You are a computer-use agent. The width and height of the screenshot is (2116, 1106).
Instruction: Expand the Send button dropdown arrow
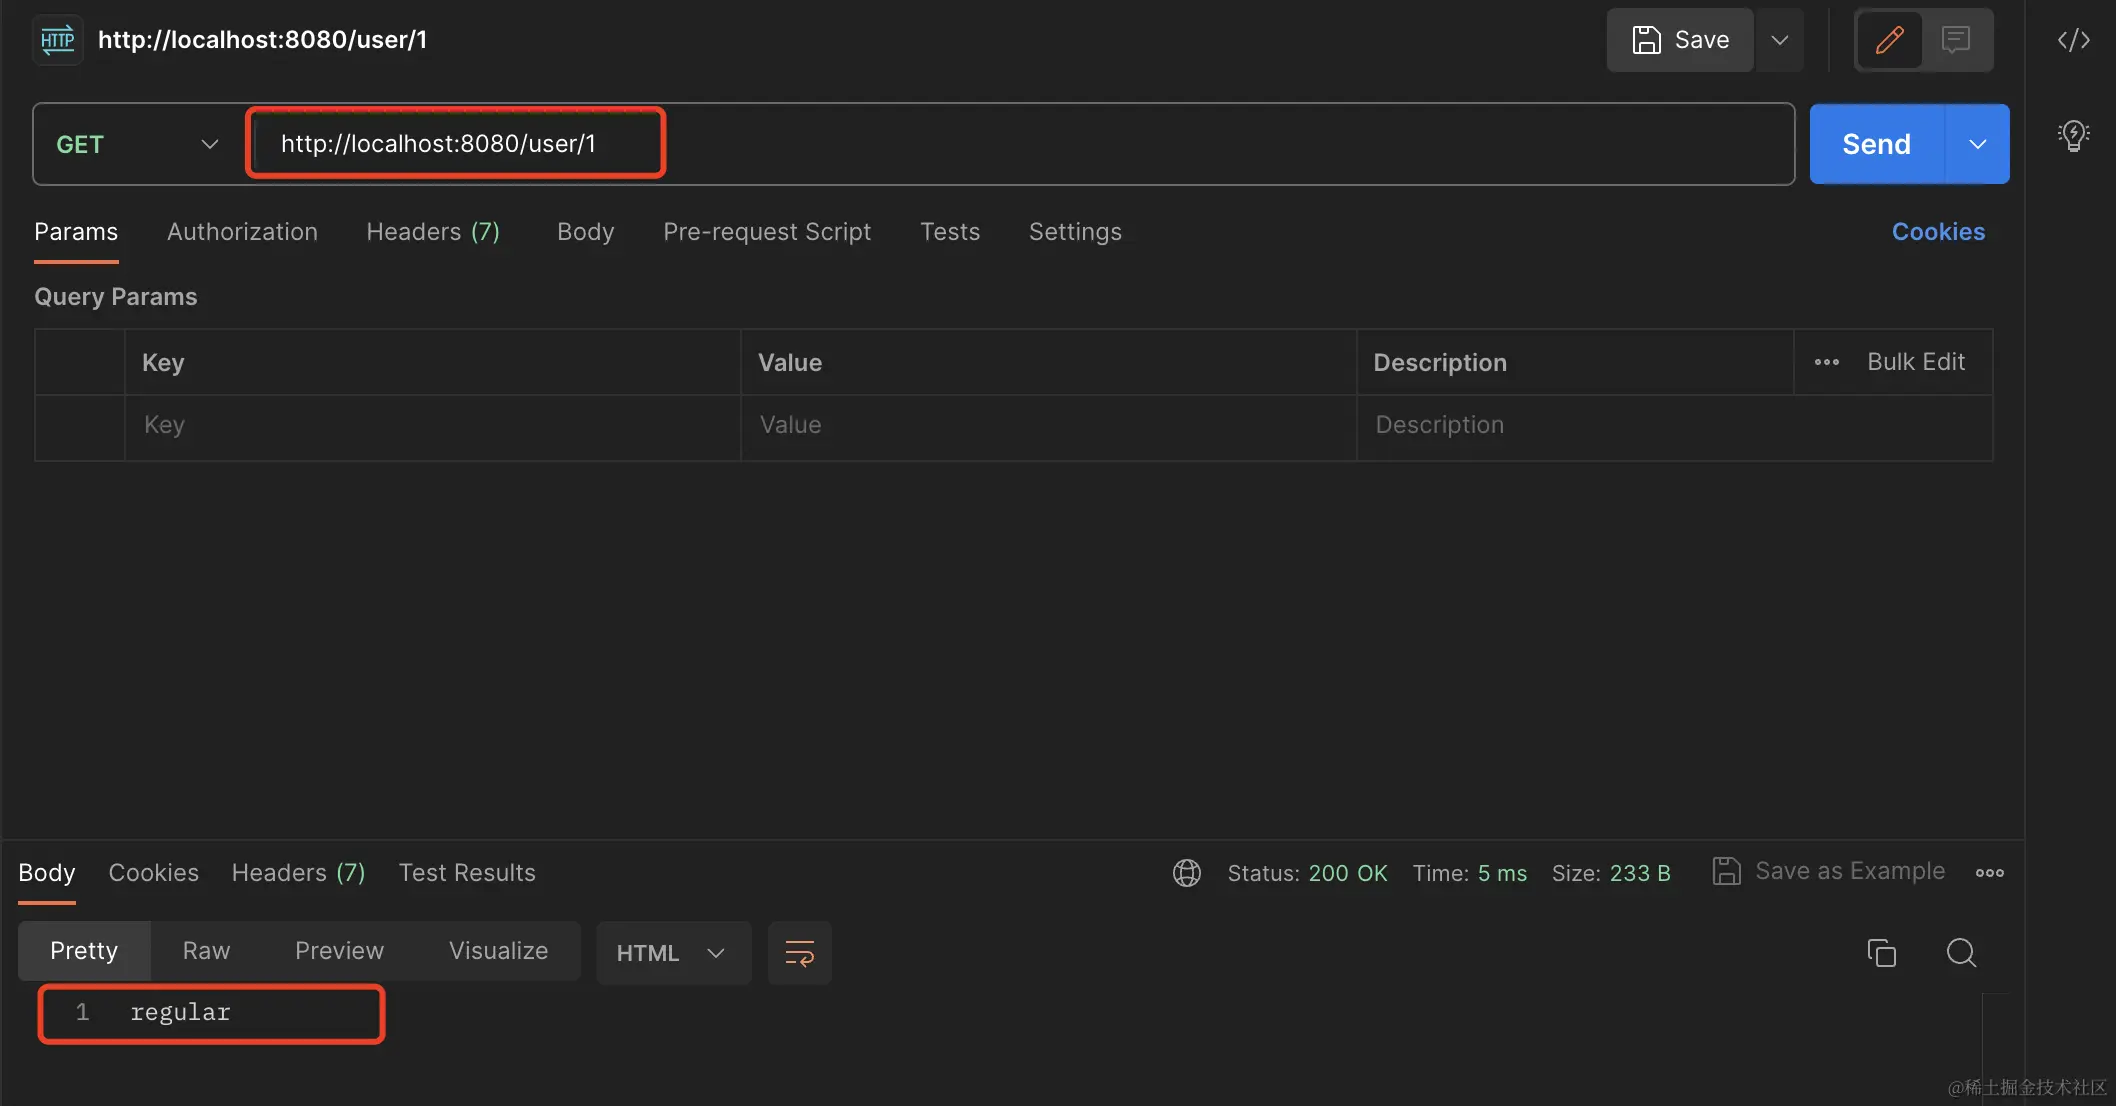[x=1977, y=144]
